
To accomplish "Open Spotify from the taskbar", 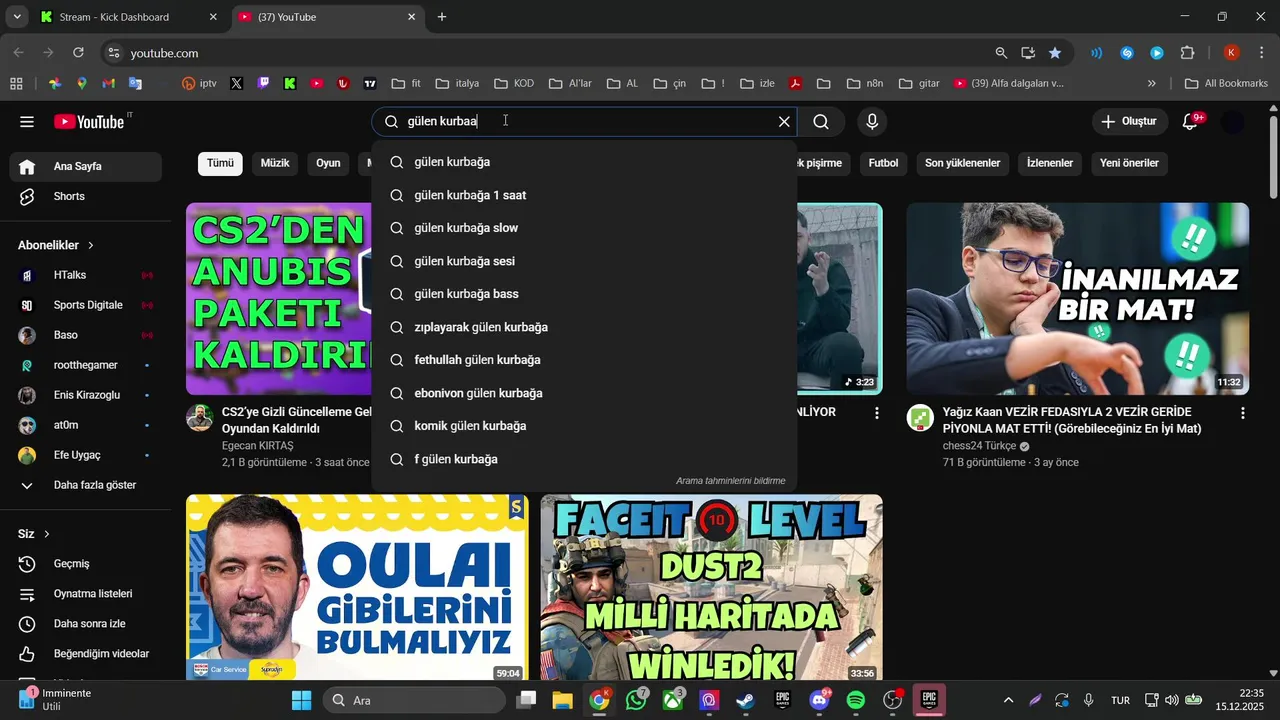I will 856,700.
